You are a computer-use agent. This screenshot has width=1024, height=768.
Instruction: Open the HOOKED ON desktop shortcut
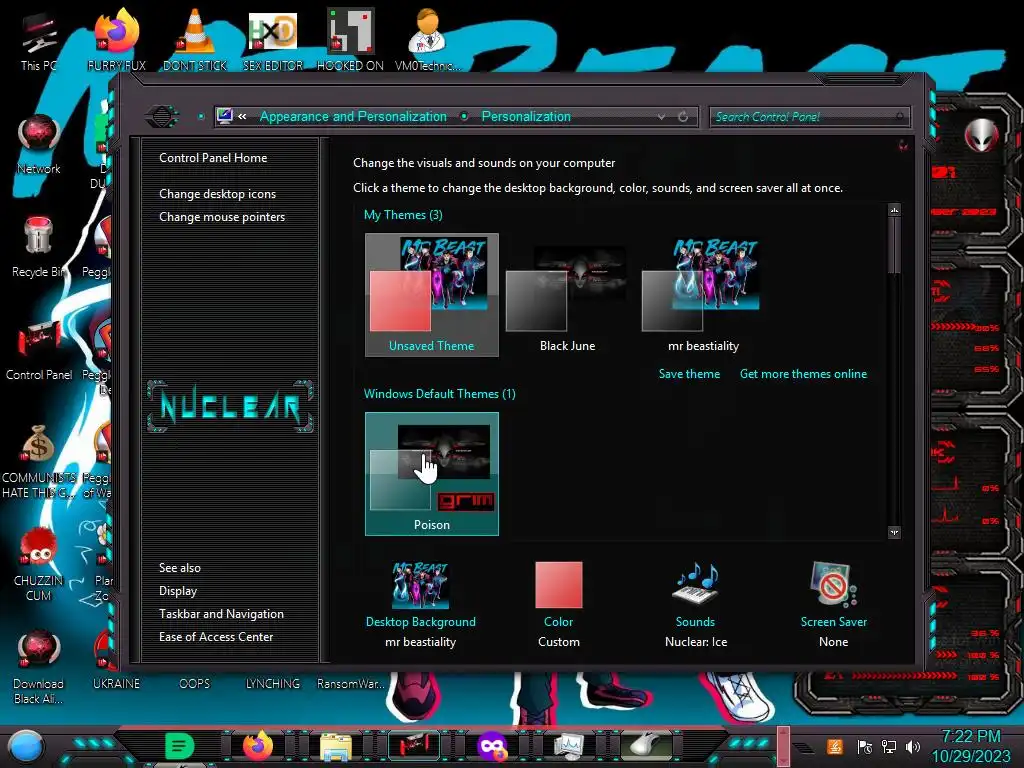350,39
